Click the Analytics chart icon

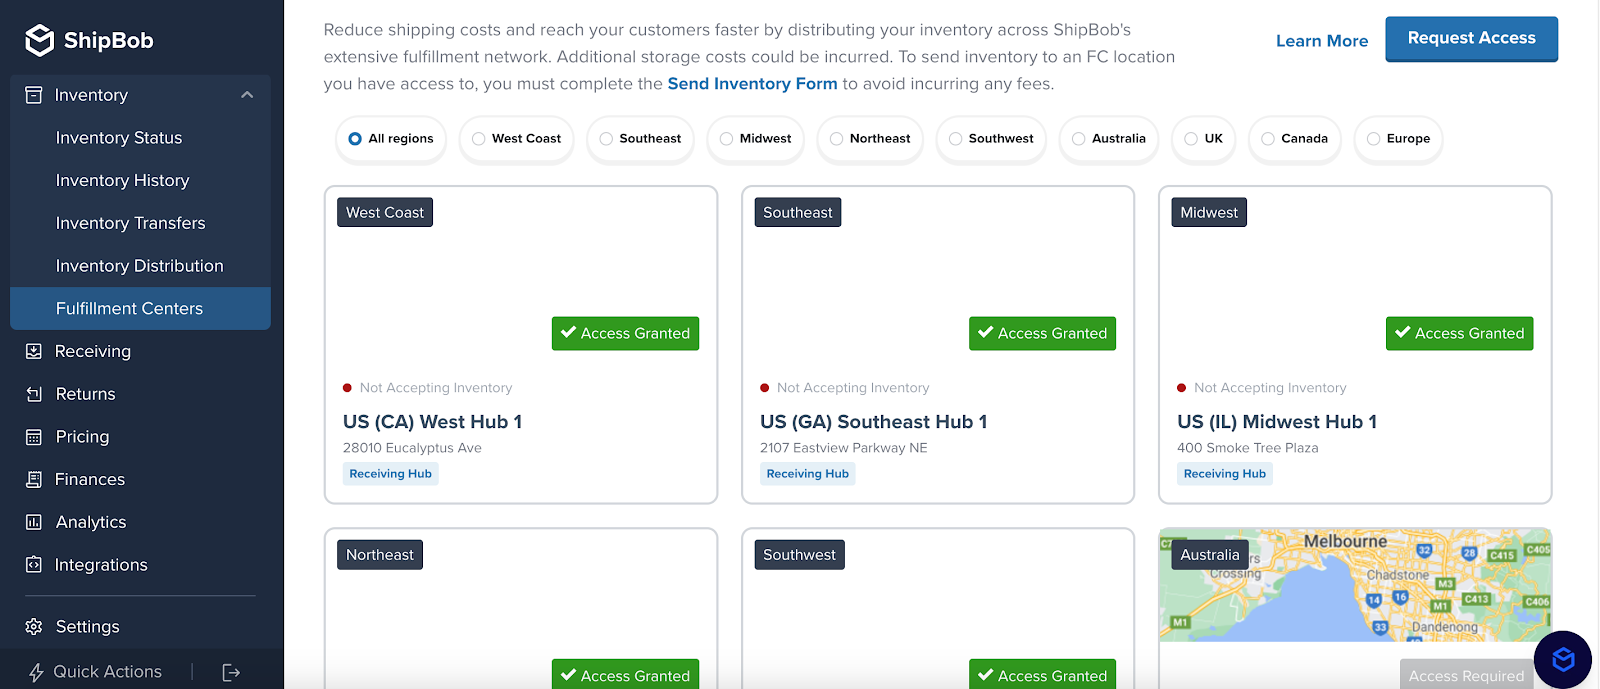pos(34,522)
